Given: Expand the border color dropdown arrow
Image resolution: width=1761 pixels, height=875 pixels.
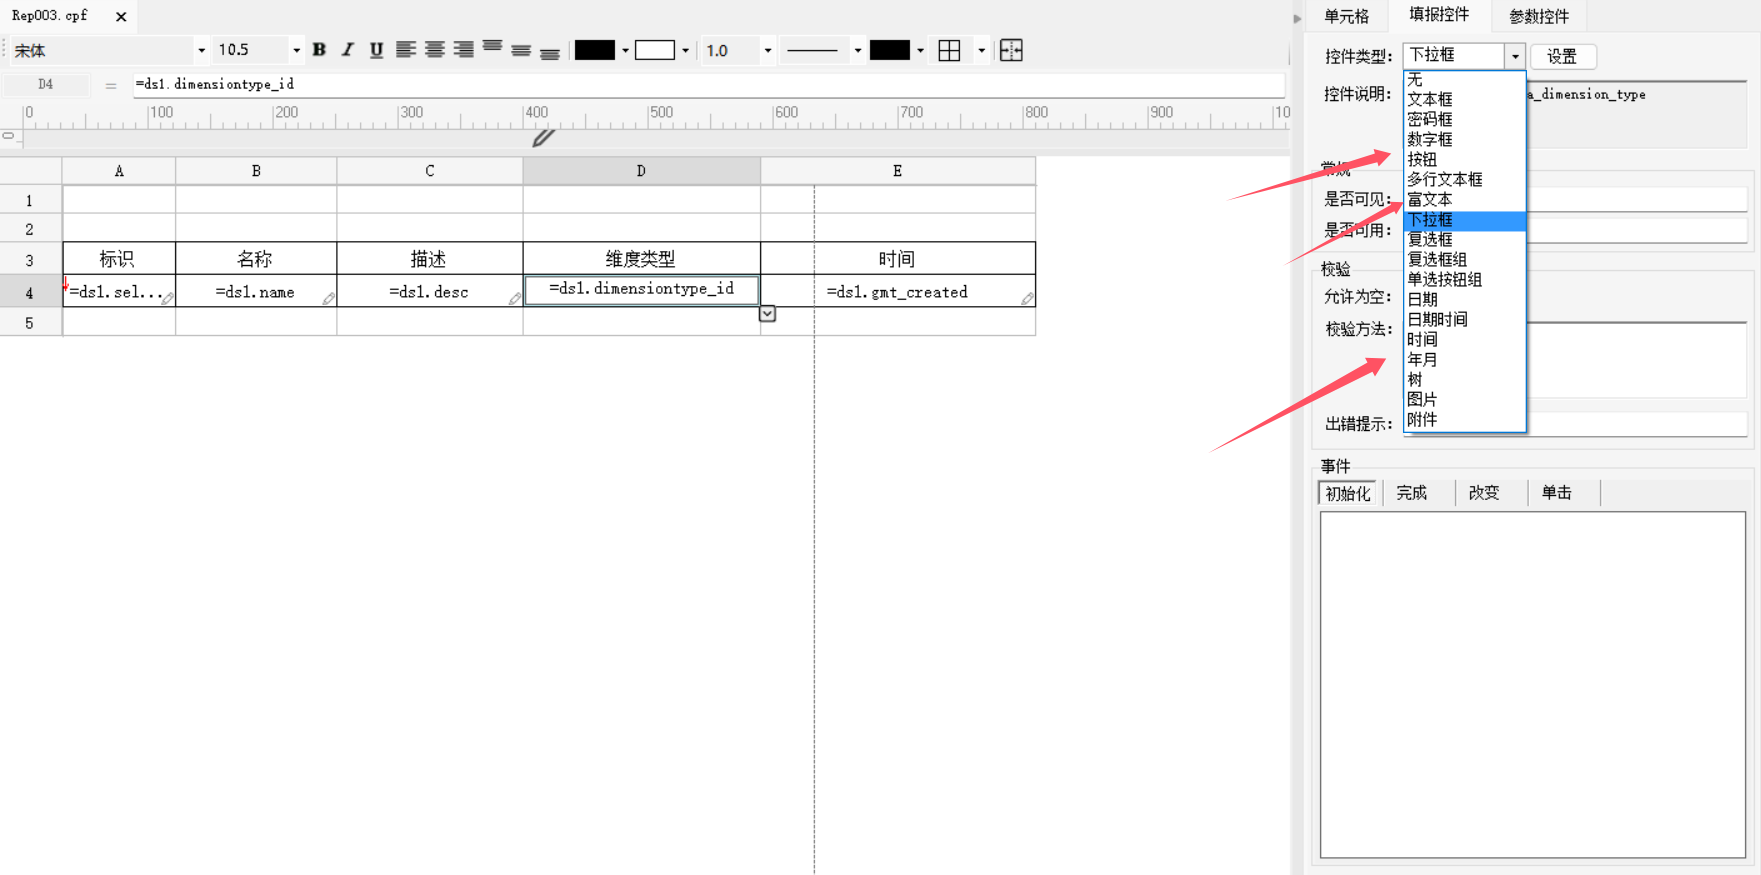Looking at the screenshot, I should point(920,50).
